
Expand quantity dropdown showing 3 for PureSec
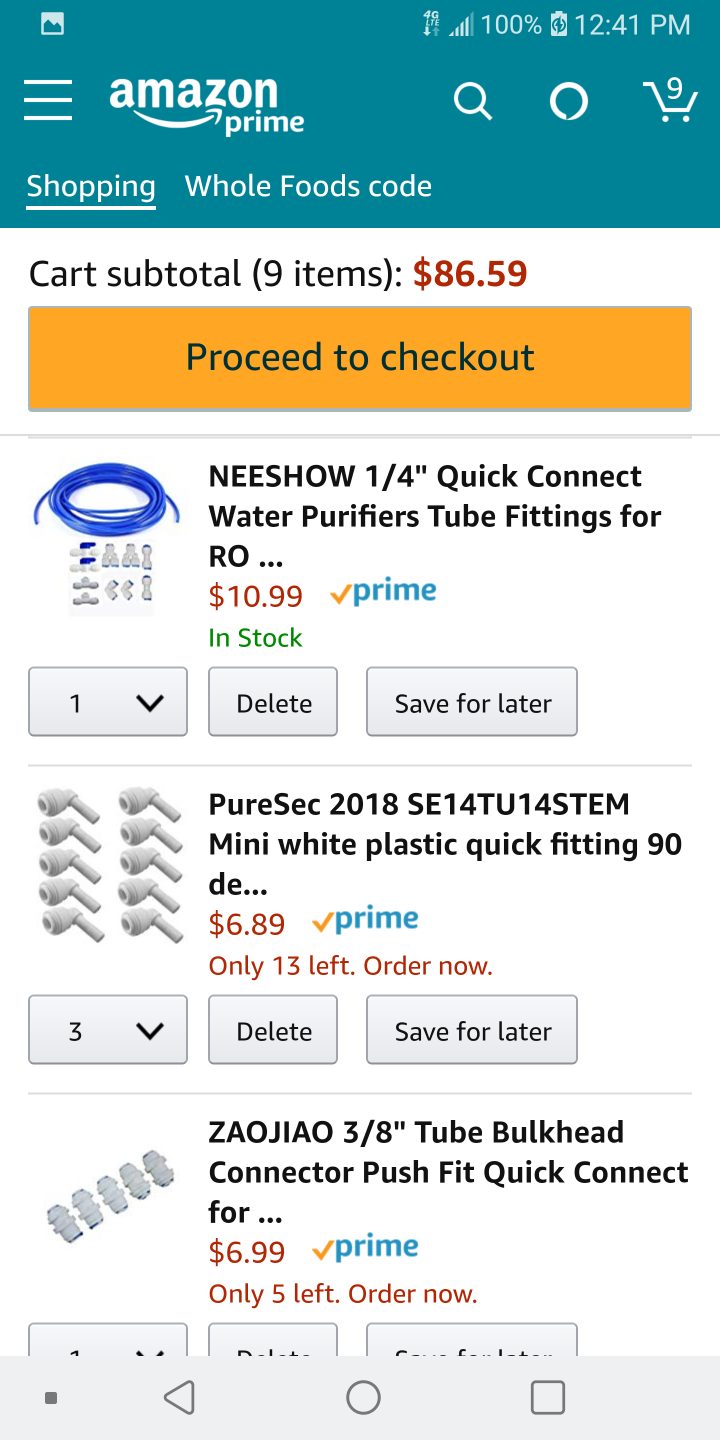click(x=108, y=1030)
